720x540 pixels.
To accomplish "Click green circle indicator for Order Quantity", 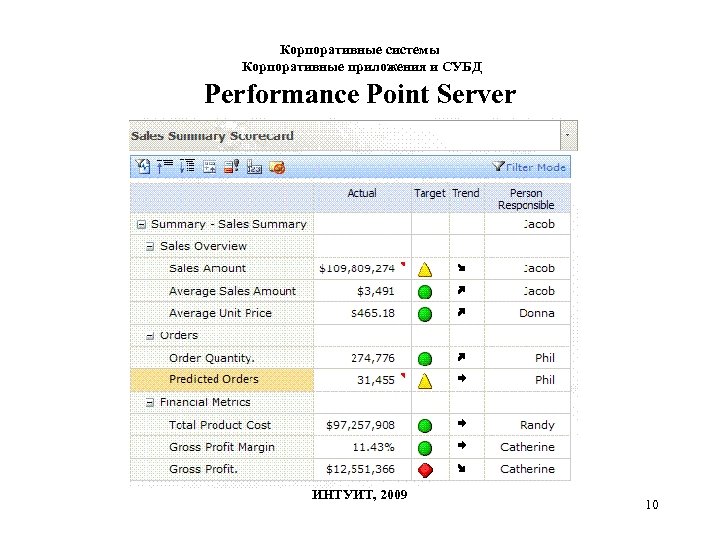I will click(425, 359).
